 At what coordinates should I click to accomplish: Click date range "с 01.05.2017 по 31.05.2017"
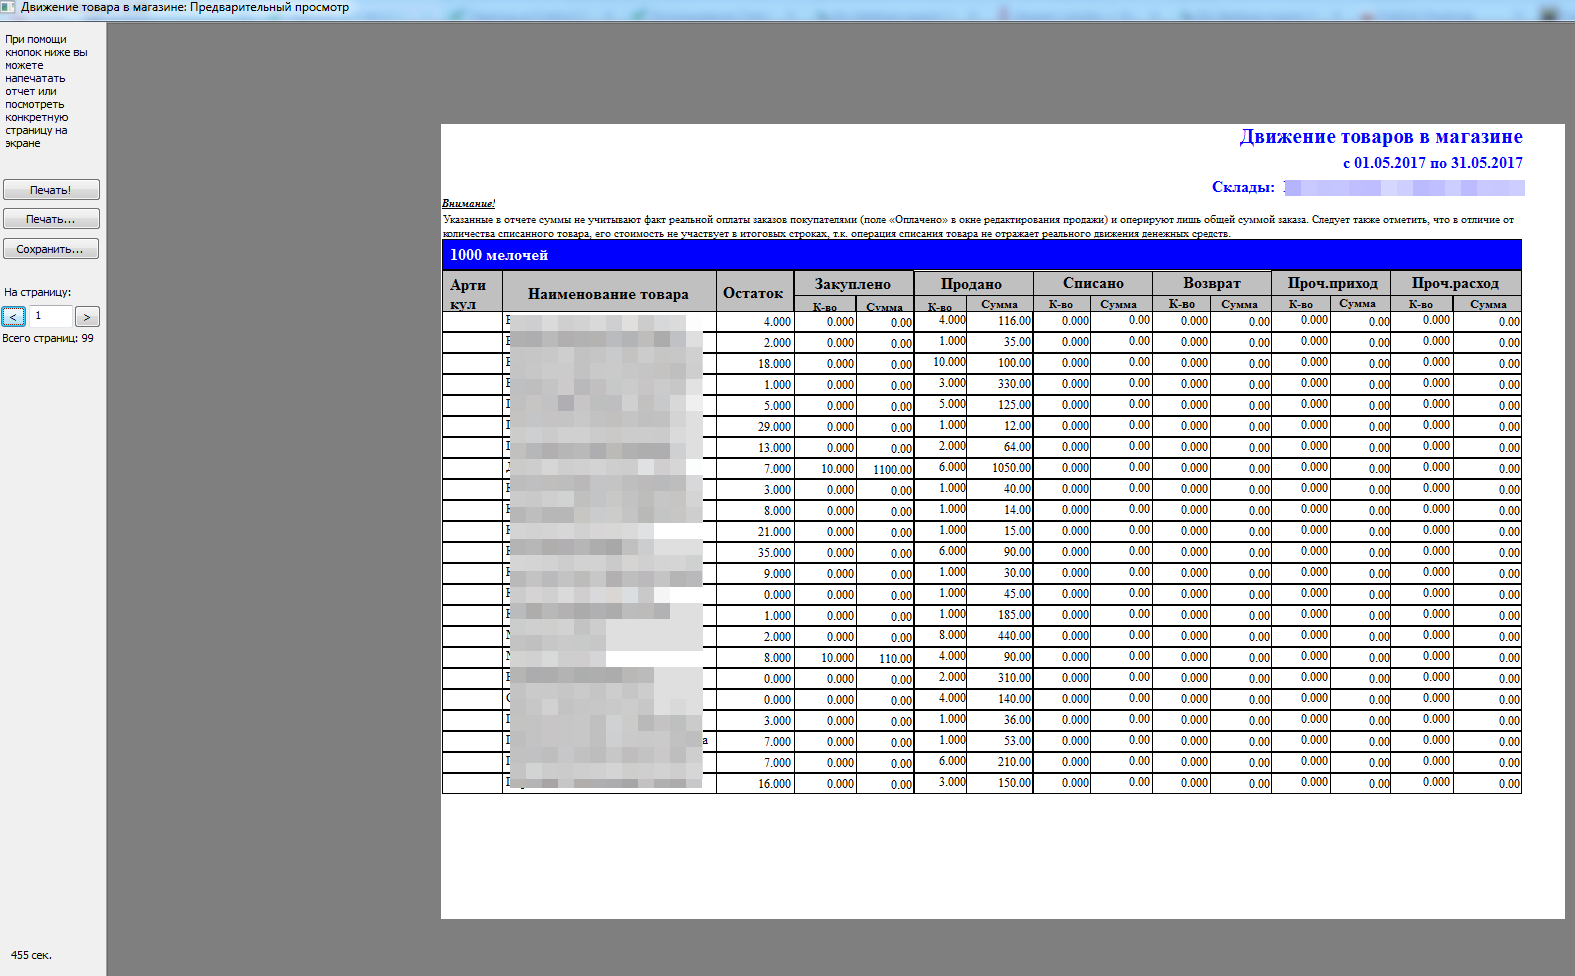1432,163
